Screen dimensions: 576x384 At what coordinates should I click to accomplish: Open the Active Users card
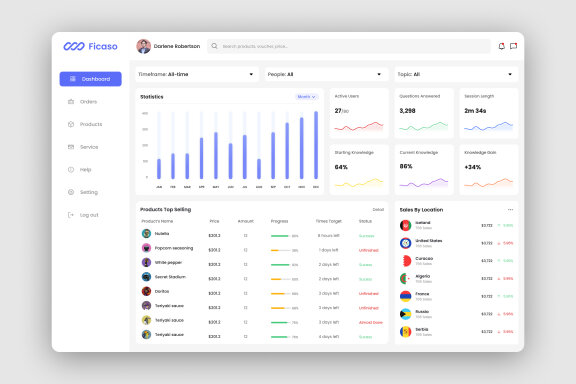coord(359,113)
